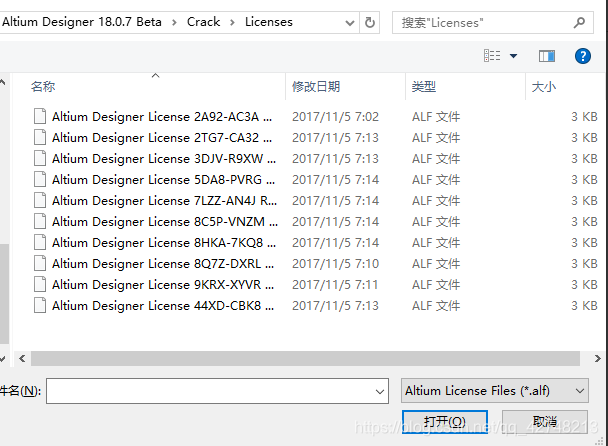Image resolution: width=608 pixels, height=446 pixels.
Task: Select file License 8HKA-7KQ8
Action: 164,242
